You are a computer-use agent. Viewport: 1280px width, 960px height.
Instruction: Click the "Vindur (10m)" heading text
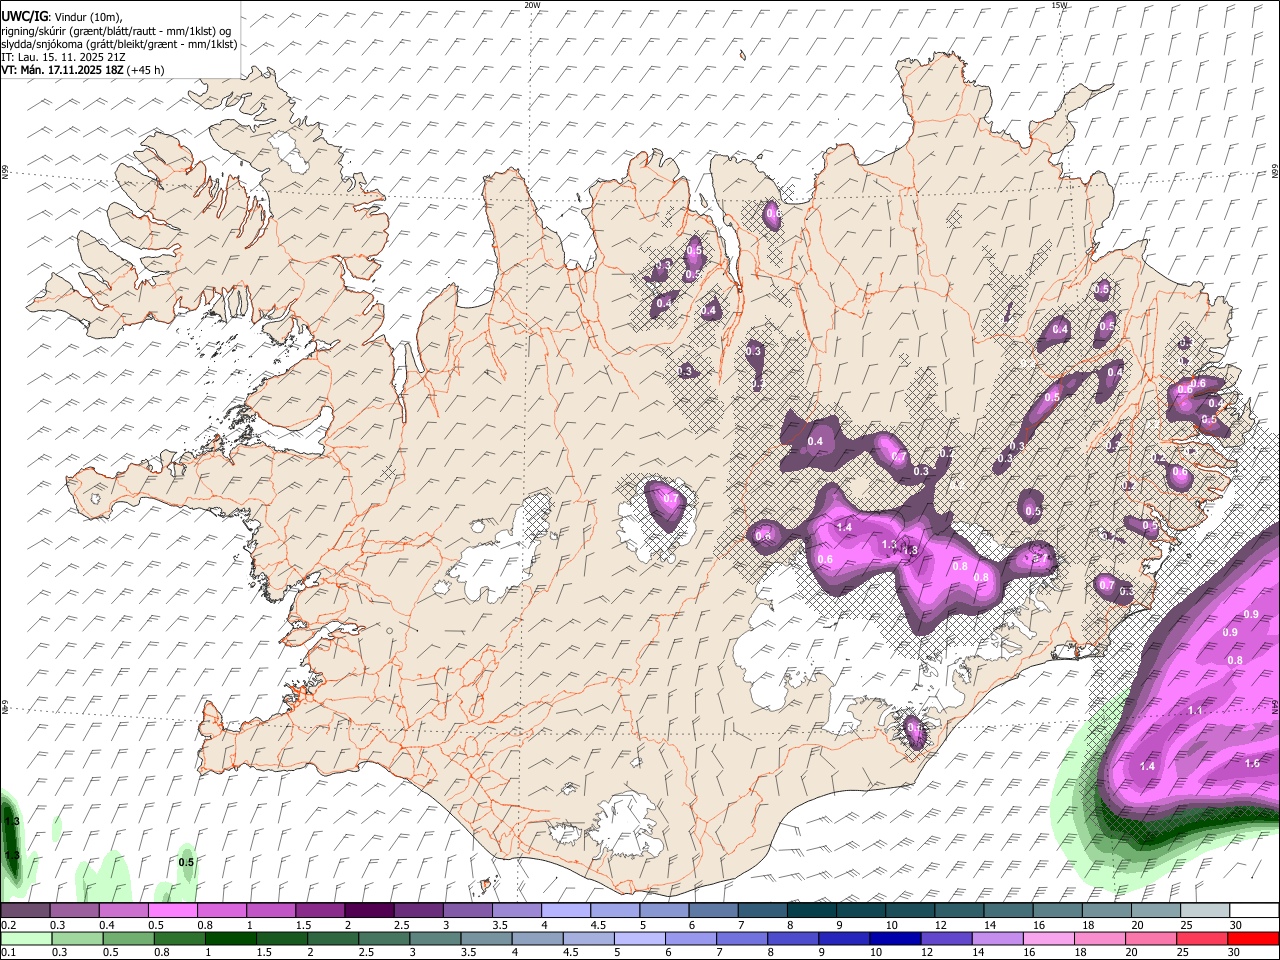(86, 16)
